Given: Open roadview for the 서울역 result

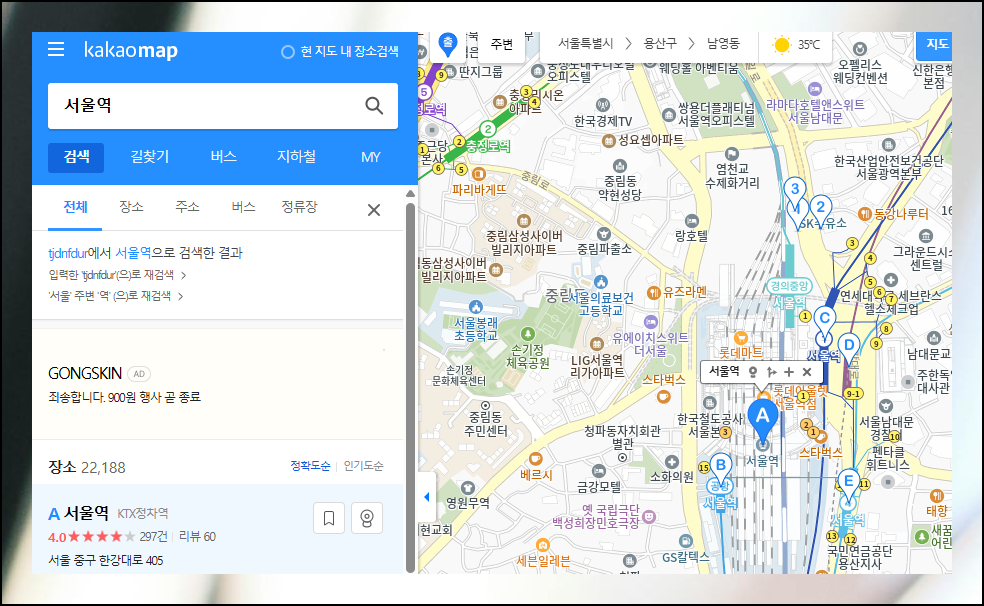Looking at the screenshot, I should tap(367, 518).
